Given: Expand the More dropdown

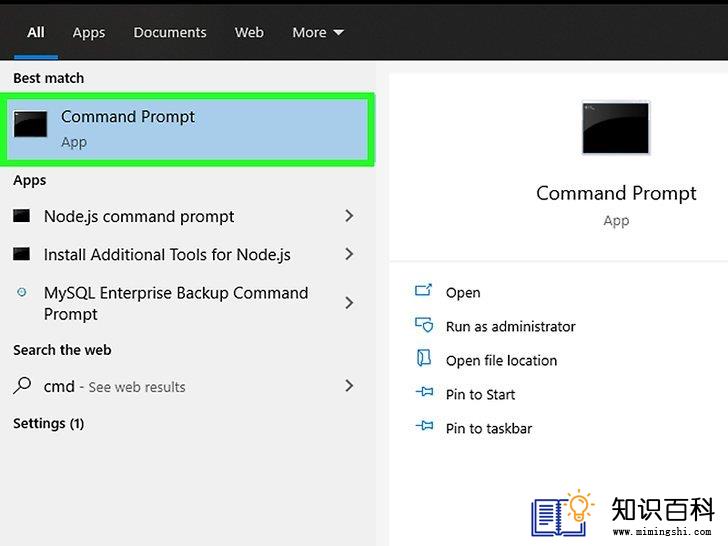Looking at the screenshot, I should [318, 32].
